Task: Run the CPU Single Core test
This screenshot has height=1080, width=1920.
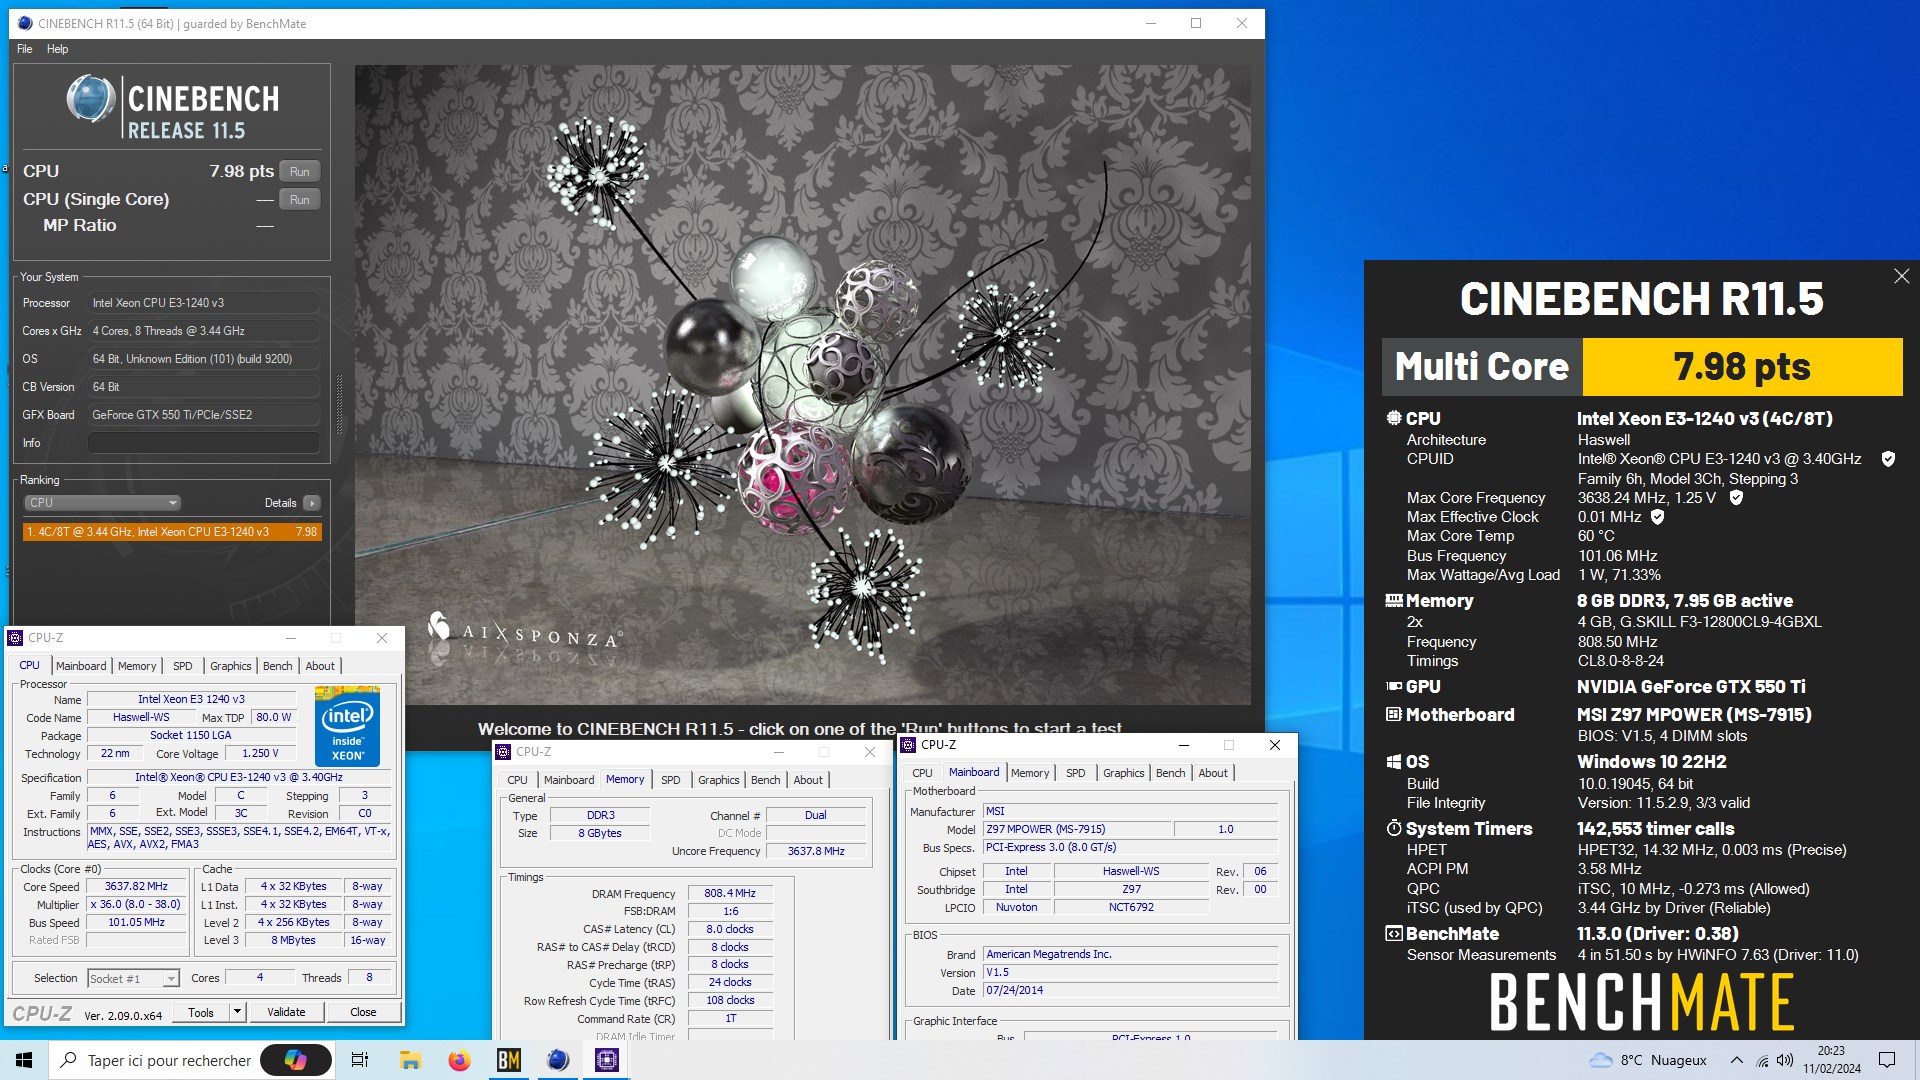Action: (x=299, y=199)
